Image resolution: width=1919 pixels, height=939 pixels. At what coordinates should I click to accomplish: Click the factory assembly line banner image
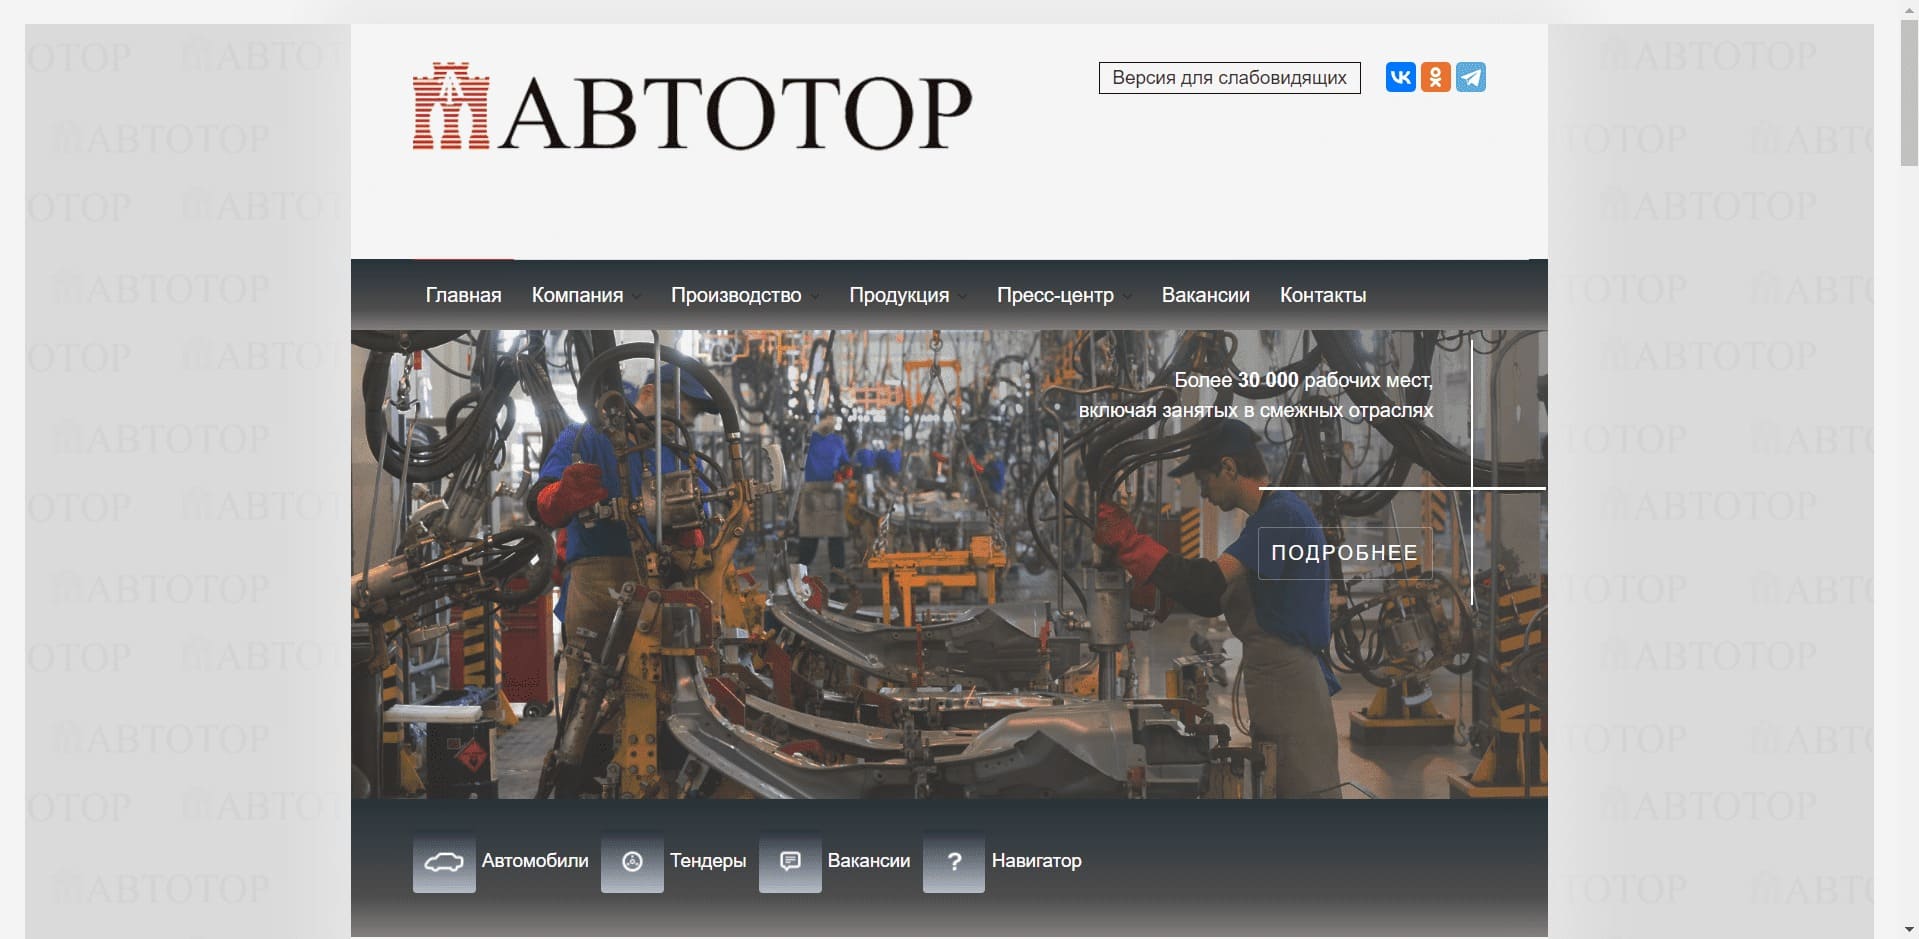click(949, 564)
